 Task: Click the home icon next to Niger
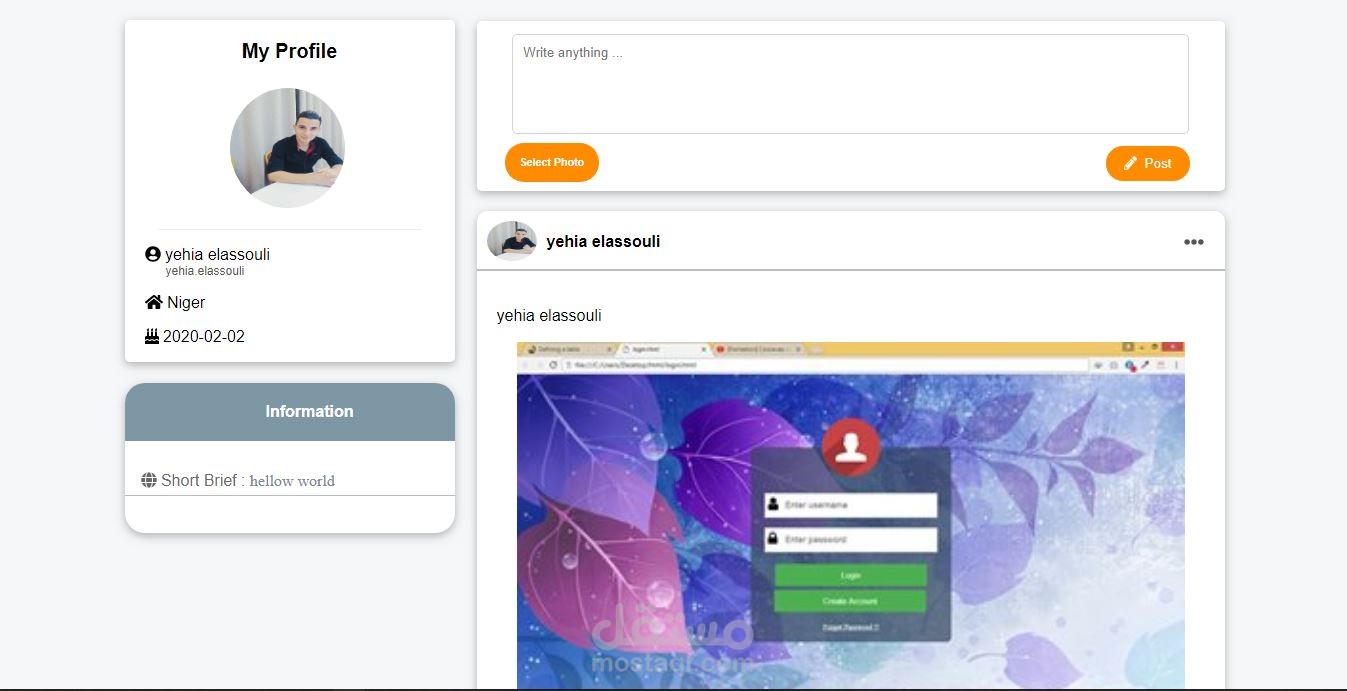pyautogui.click(x=154, y=302)
